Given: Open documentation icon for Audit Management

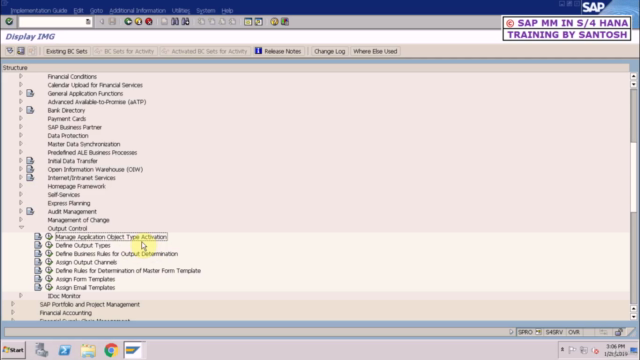Looking at the screenshot, I should [30, 211].
